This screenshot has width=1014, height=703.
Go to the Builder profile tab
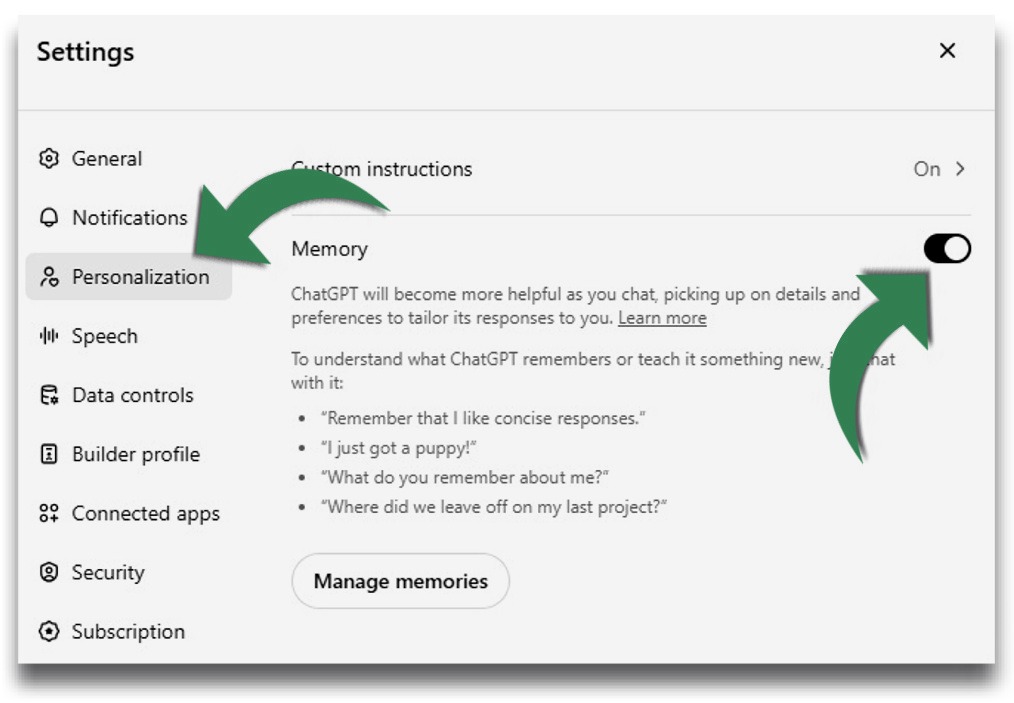pyautogui.click(x=135, y=454)
